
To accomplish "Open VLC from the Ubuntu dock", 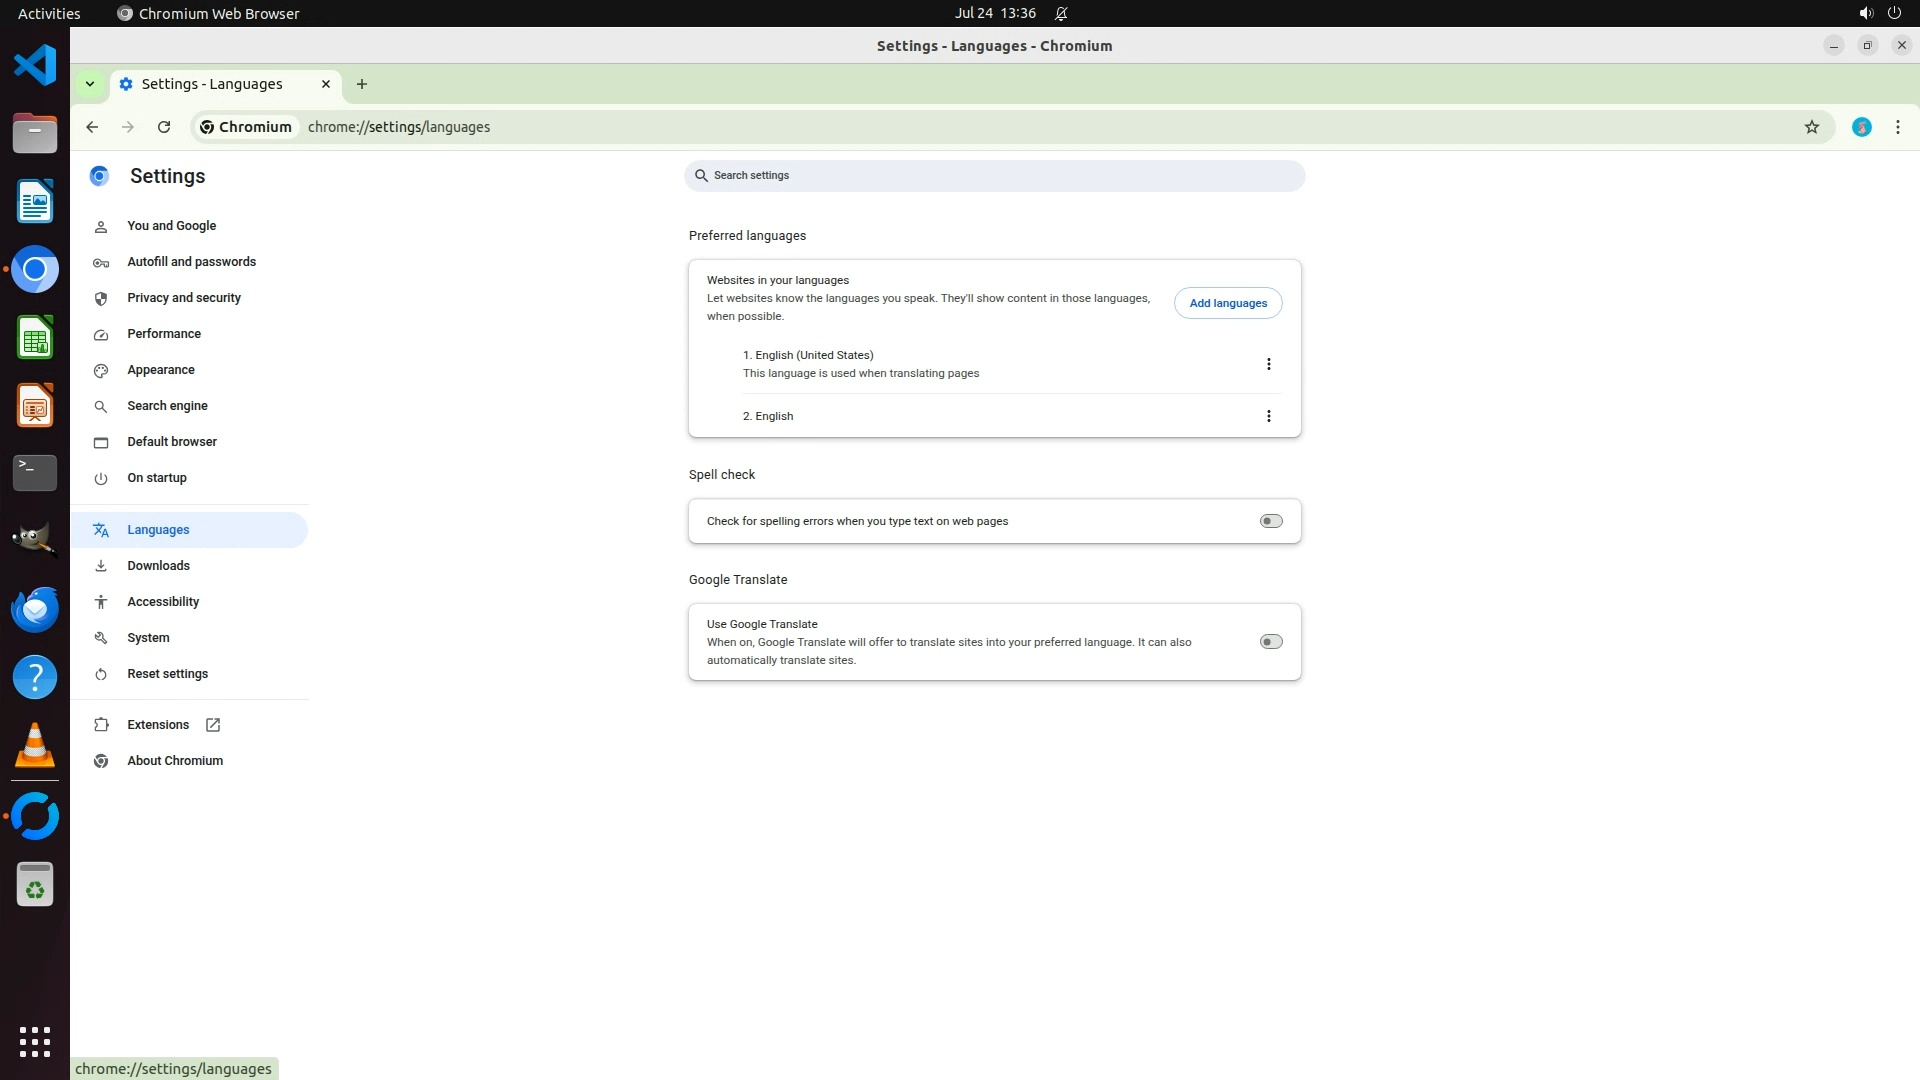I will click(x=35, y=745).
